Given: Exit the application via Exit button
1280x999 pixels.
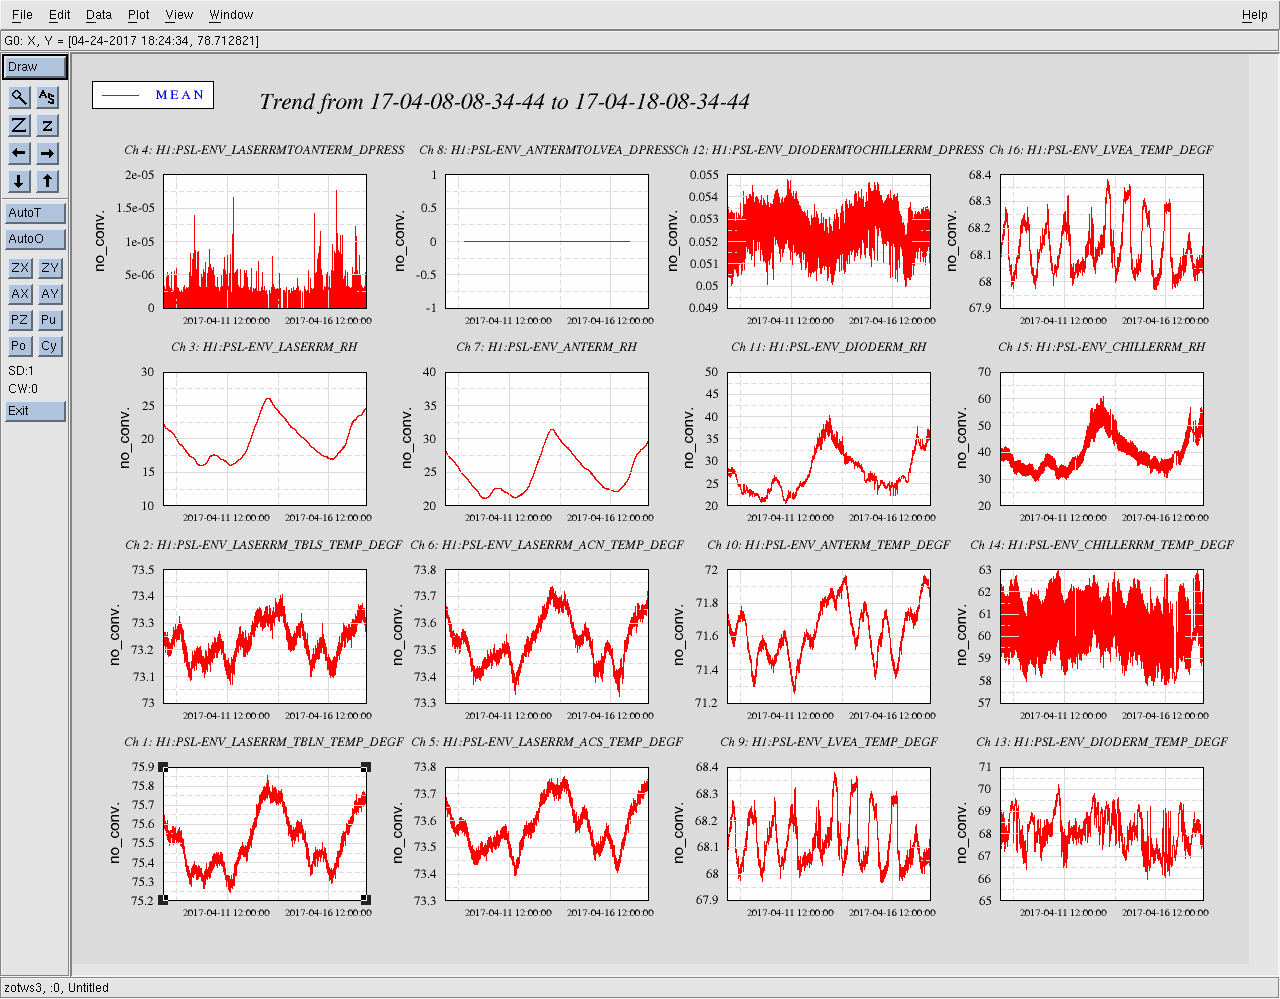Looking at the screenshot, I should coord(35,411).
